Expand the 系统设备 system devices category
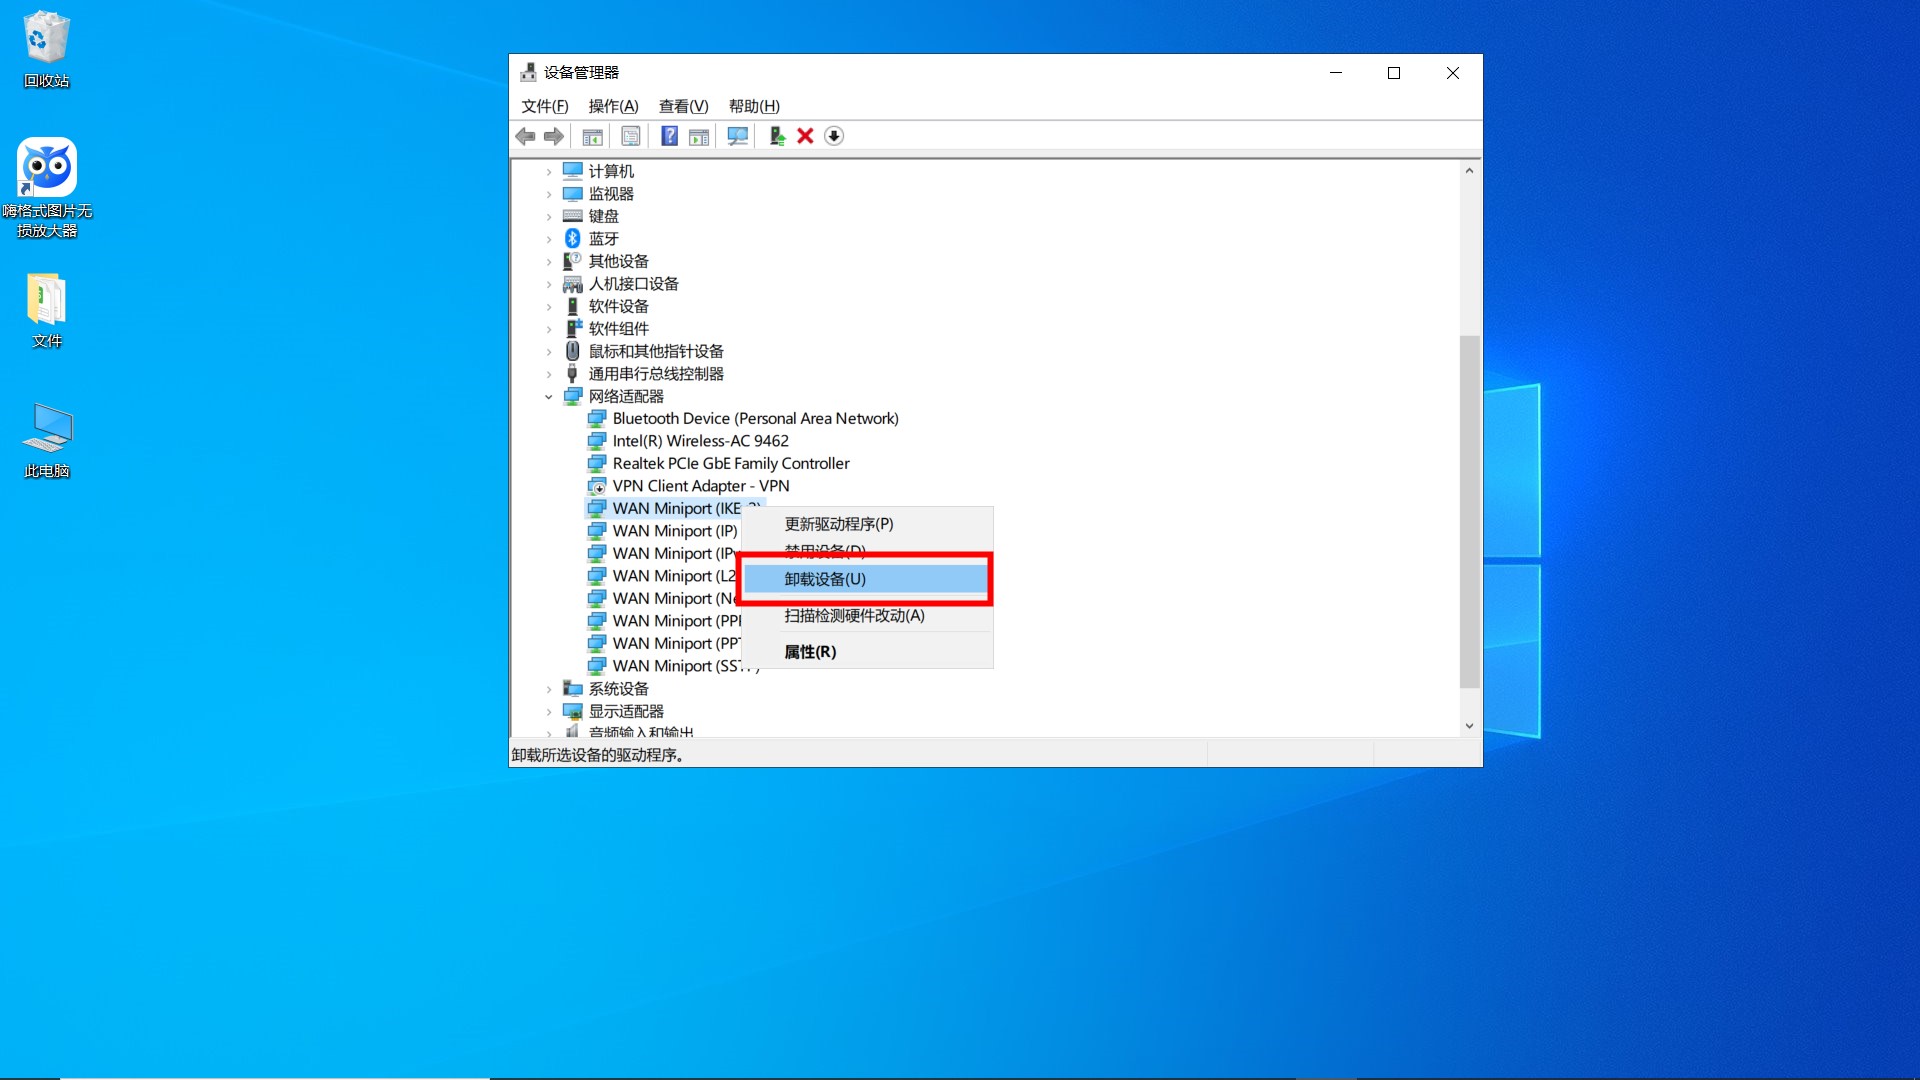 tap(548, 689)
